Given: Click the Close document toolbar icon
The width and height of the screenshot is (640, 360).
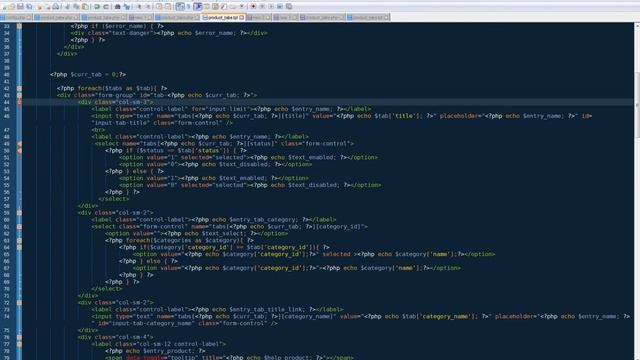Looking at the screenshot, I should tap(40, 7).
